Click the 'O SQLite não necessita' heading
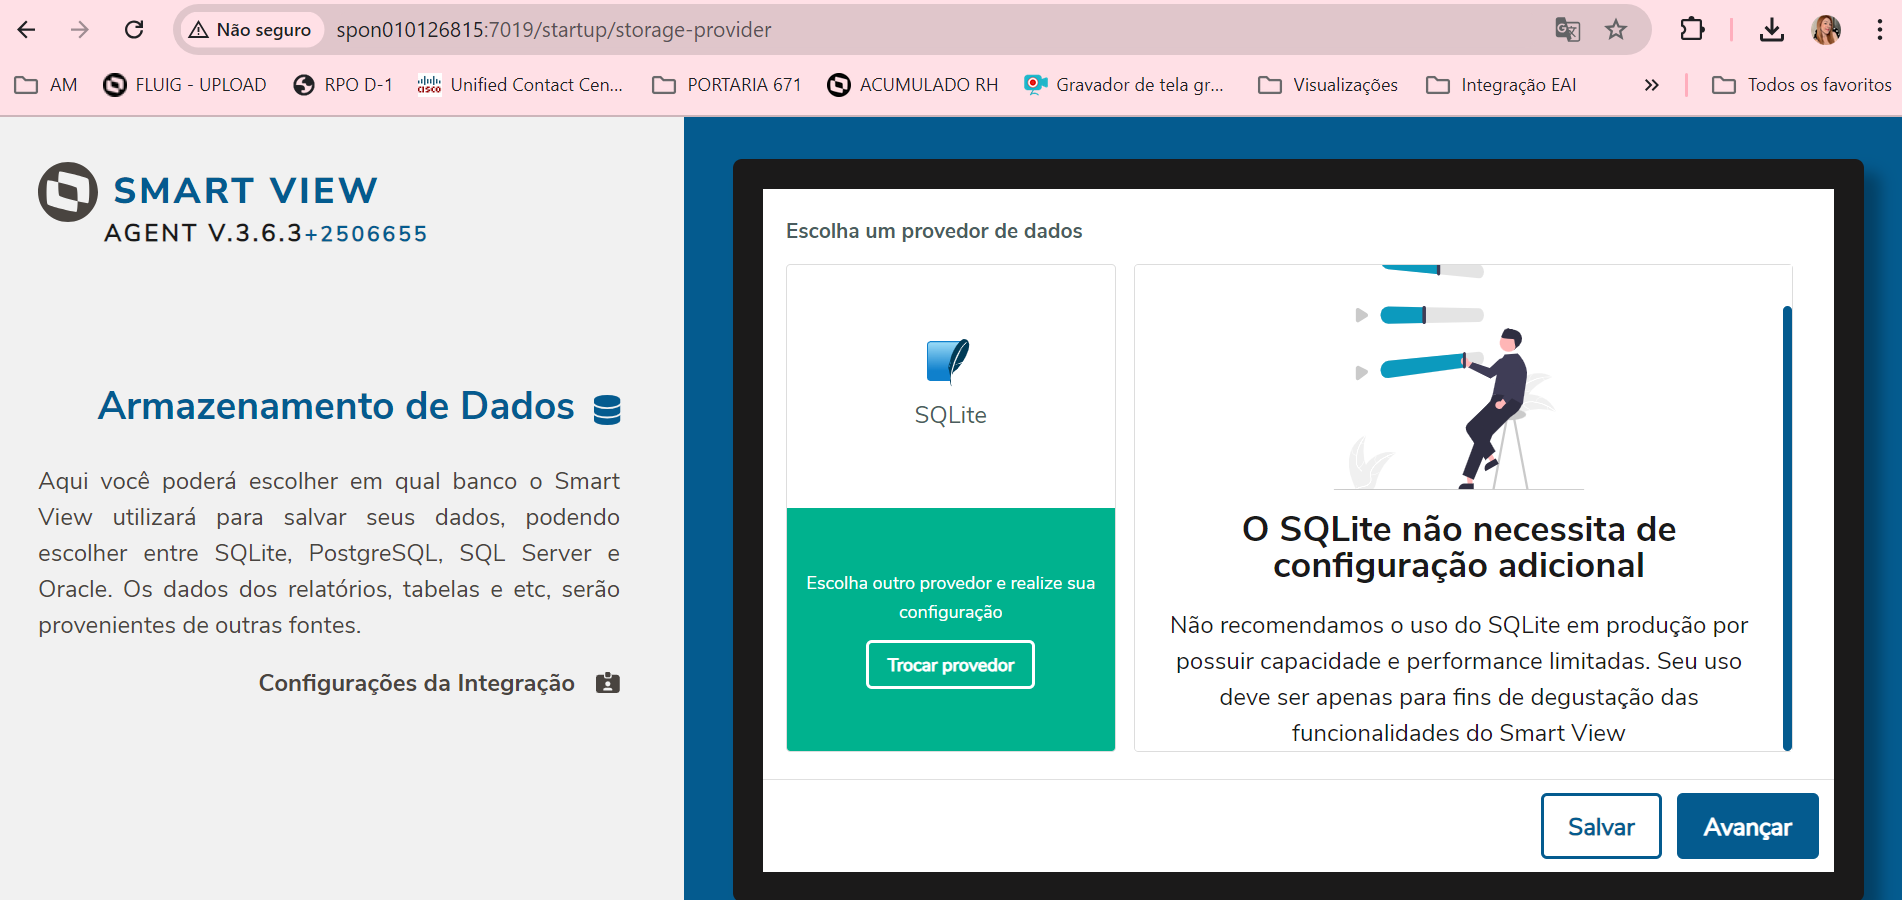Image resolution: width=1902 pixels, height=900 pixels. pyautogui.click(x=1458, y=547)
